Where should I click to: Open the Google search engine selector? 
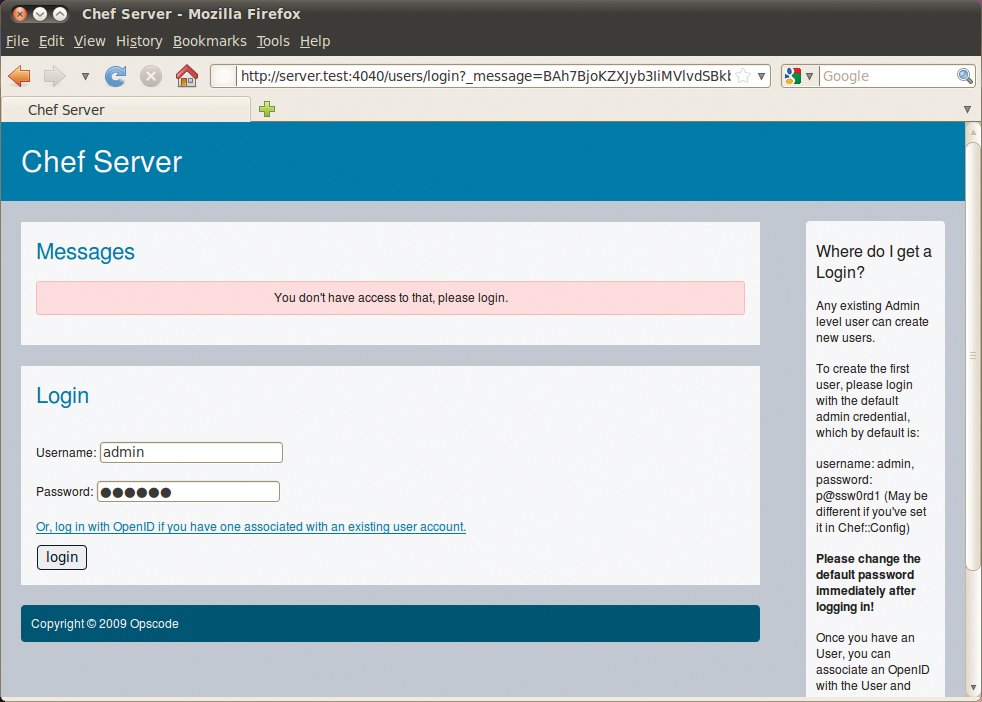tap(800, 76)
